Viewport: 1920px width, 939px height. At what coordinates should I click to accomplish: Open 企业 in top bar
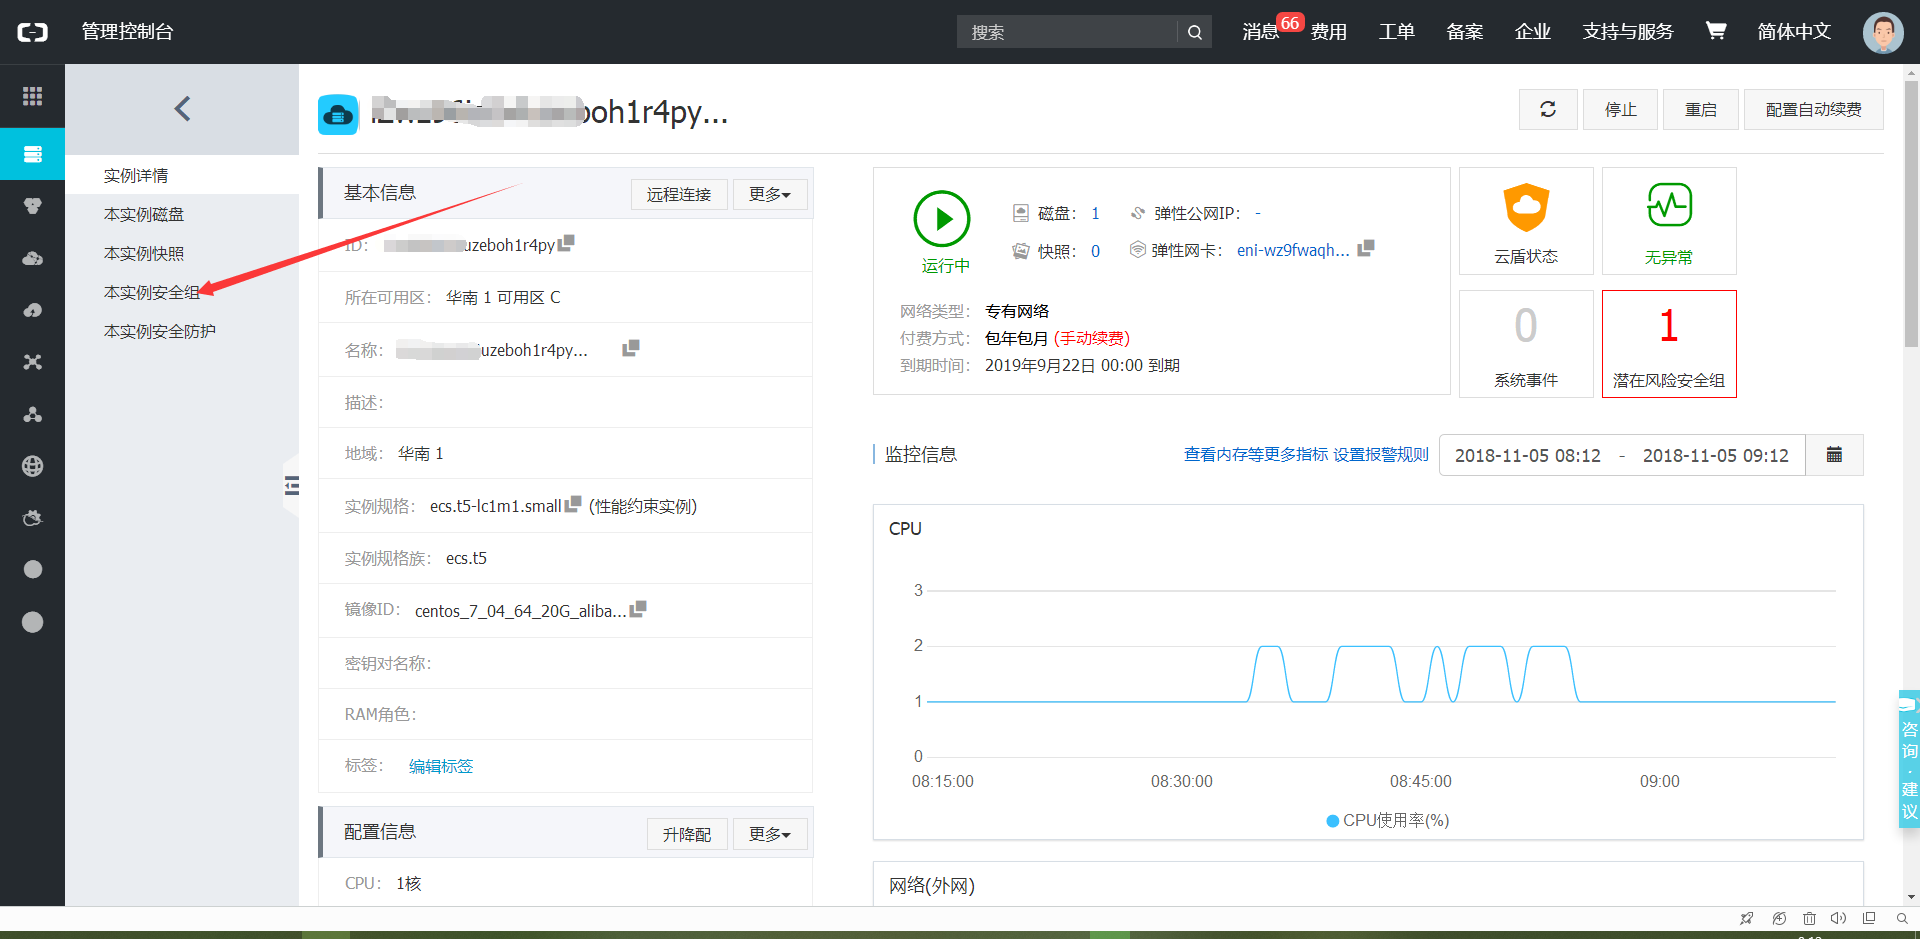pos(1533,32)
